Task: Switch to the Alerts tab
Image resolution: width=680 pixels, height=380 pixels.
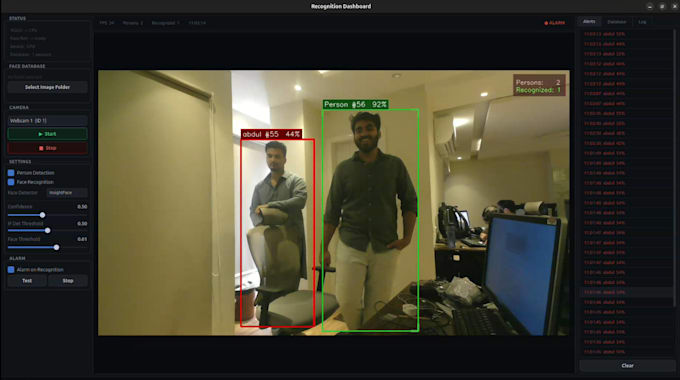Action: [589, 22]
